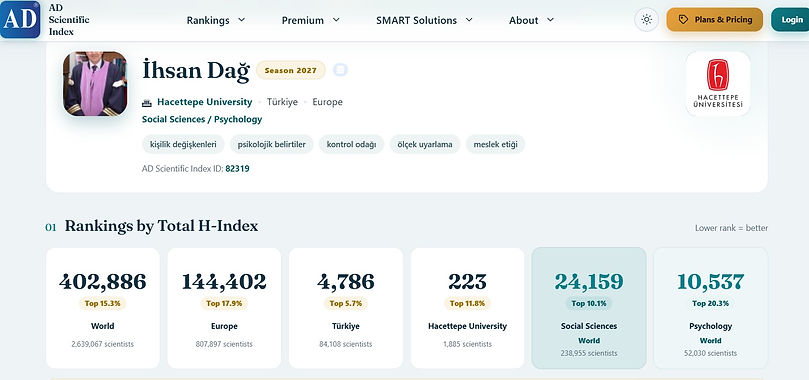Open the Türkiye ranking card 4,786
Image resolution: width=809 pixels, height=380 pixels.
pyautogui.click(x=346, y=308)
